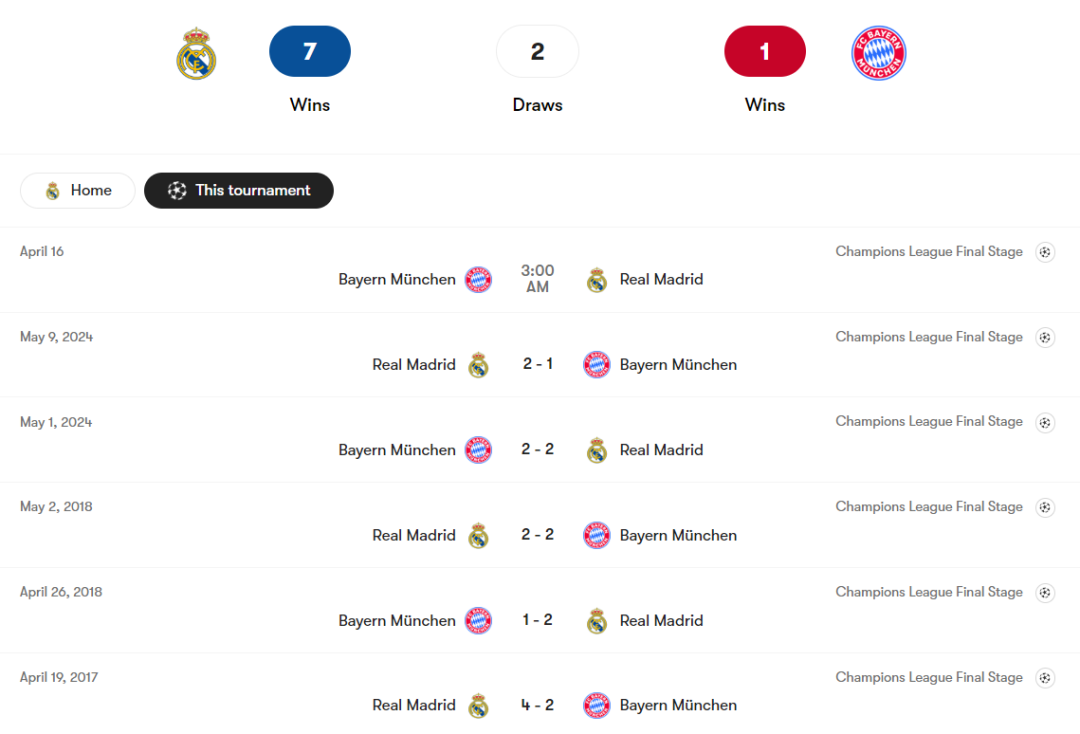The width and height of the screenshot is (1080, 734).
Task: Click the 2 draws badge
Action: pos(537,52)
